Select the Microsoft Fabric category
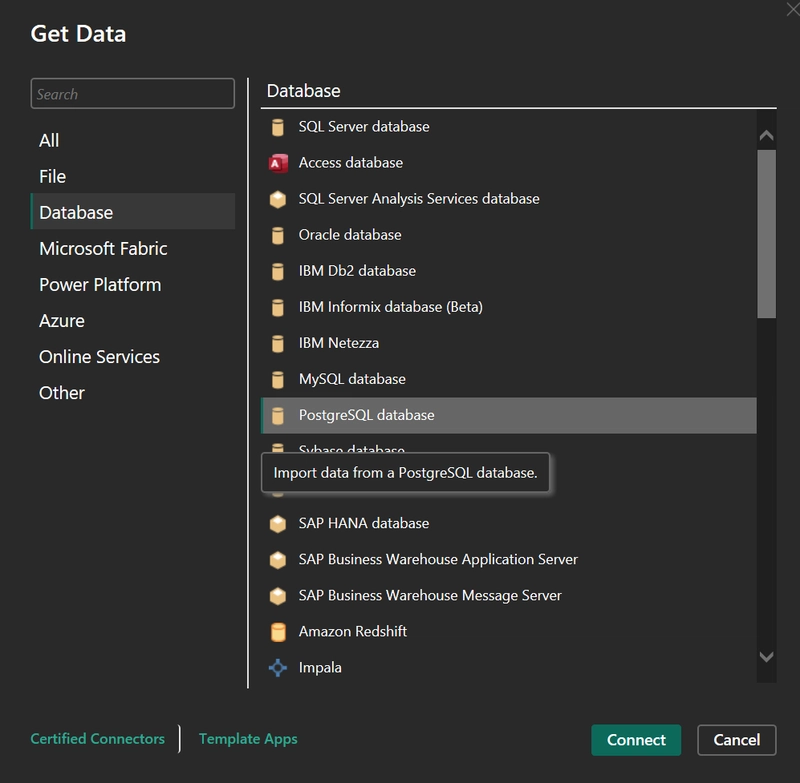 click(x=103, y=249)
